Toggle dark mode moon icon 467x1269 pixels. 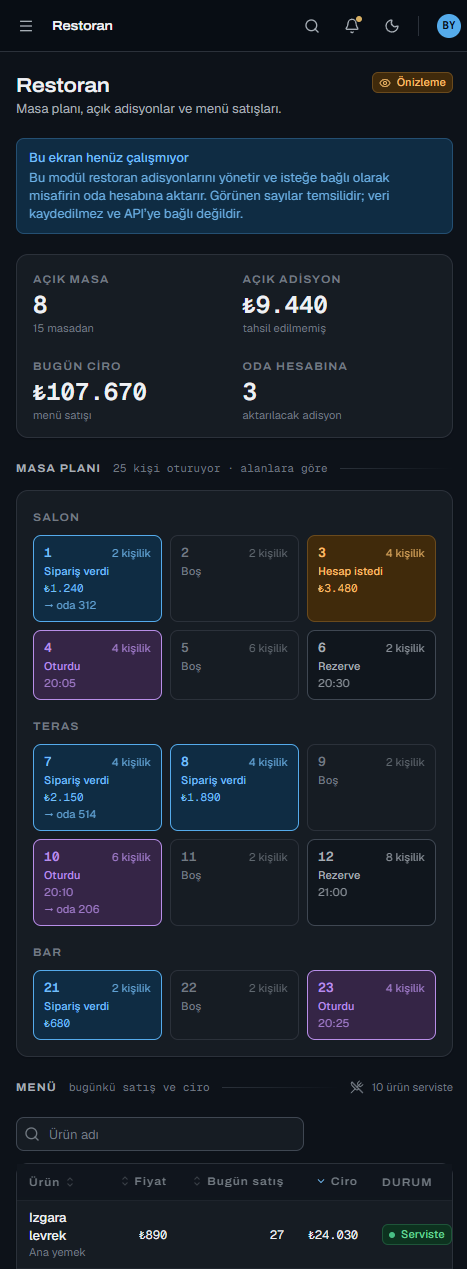tap(392, 26)
